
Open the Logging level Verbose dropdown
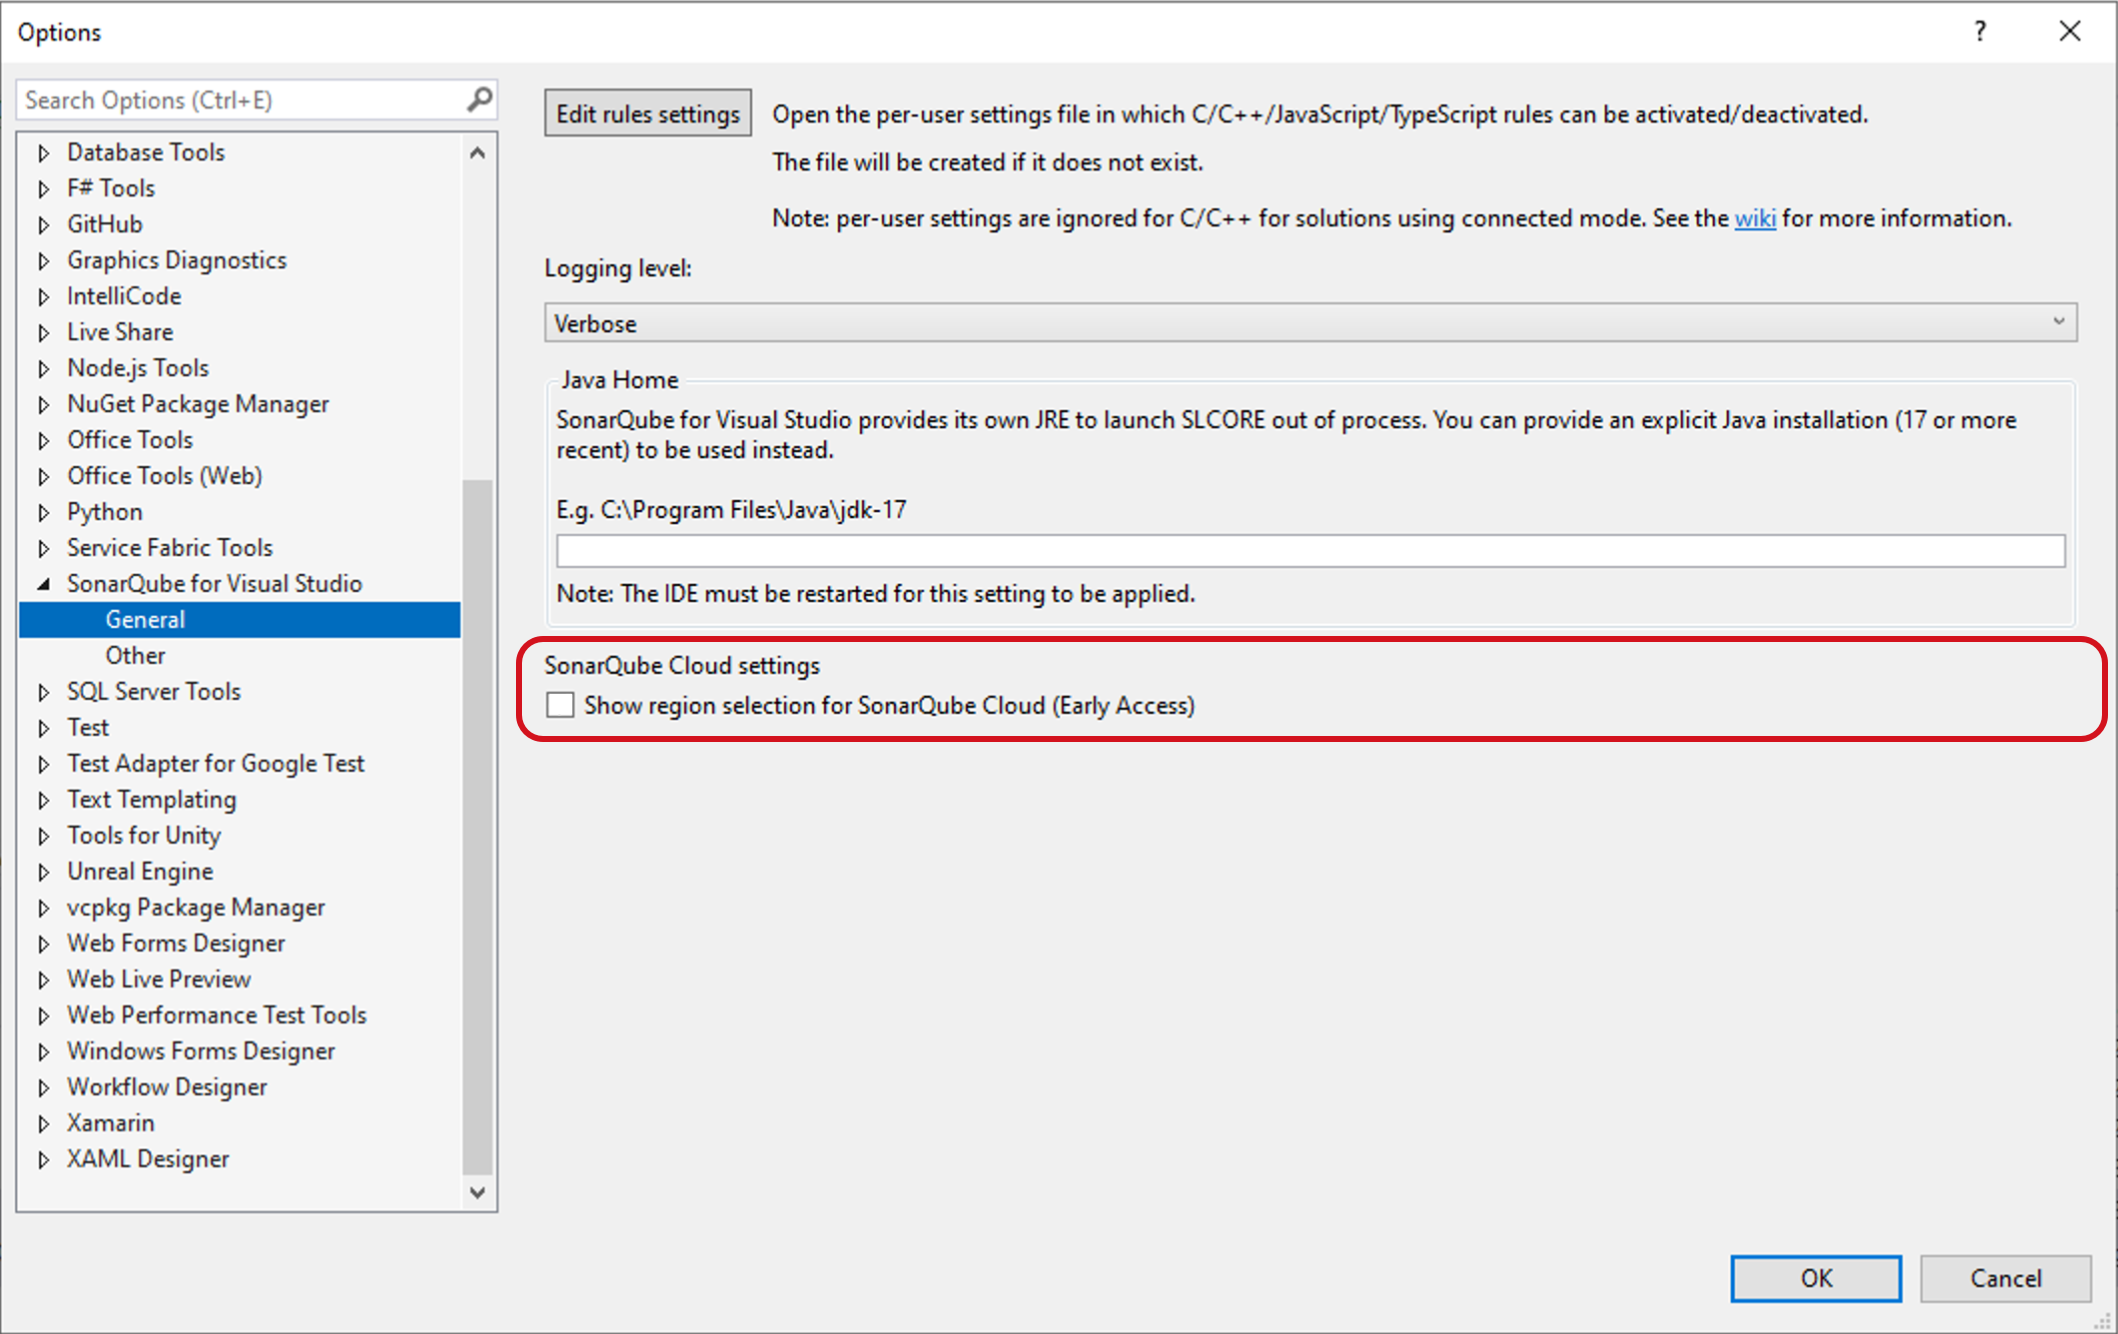(x=1310, y=323)
